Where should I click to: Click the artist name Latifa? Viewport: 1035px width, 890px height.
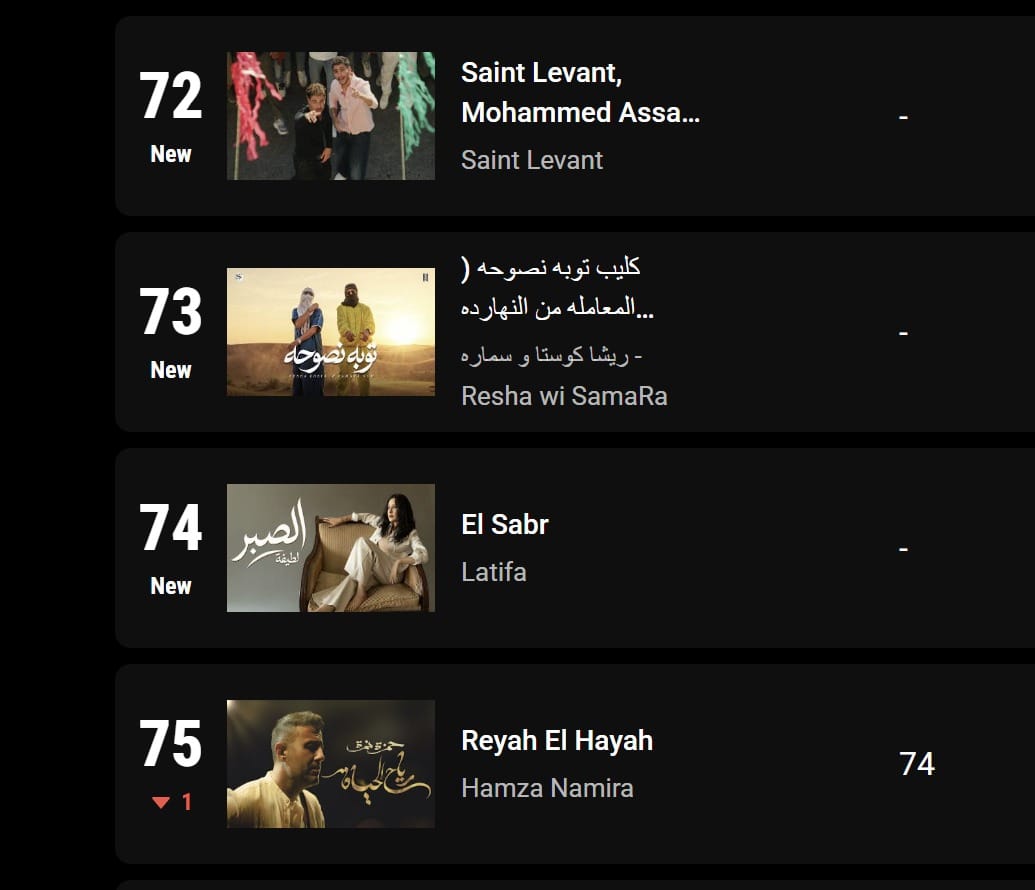point(494,572)
